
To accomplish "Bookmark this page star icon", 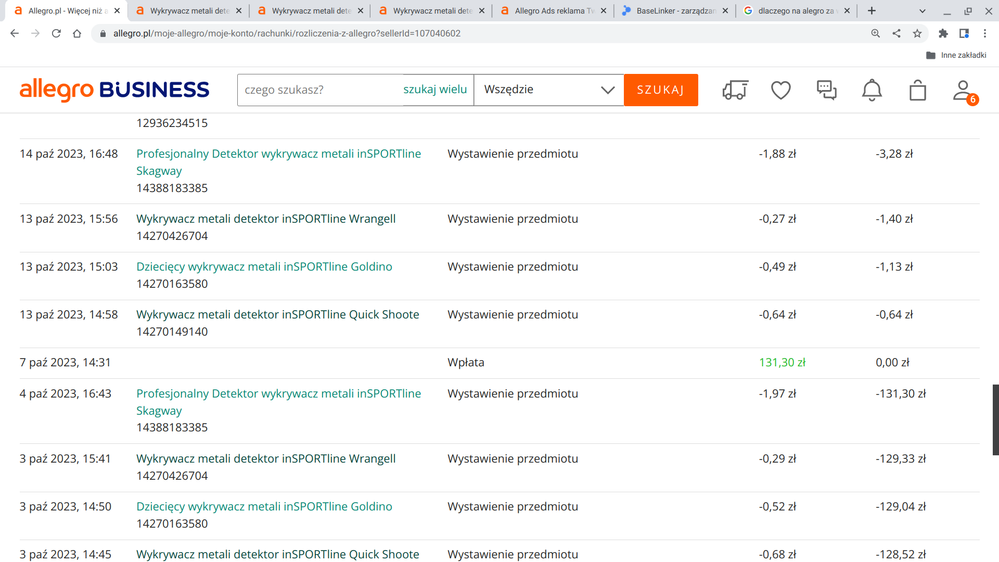I will pyautogui.click(x=917, y=33).
